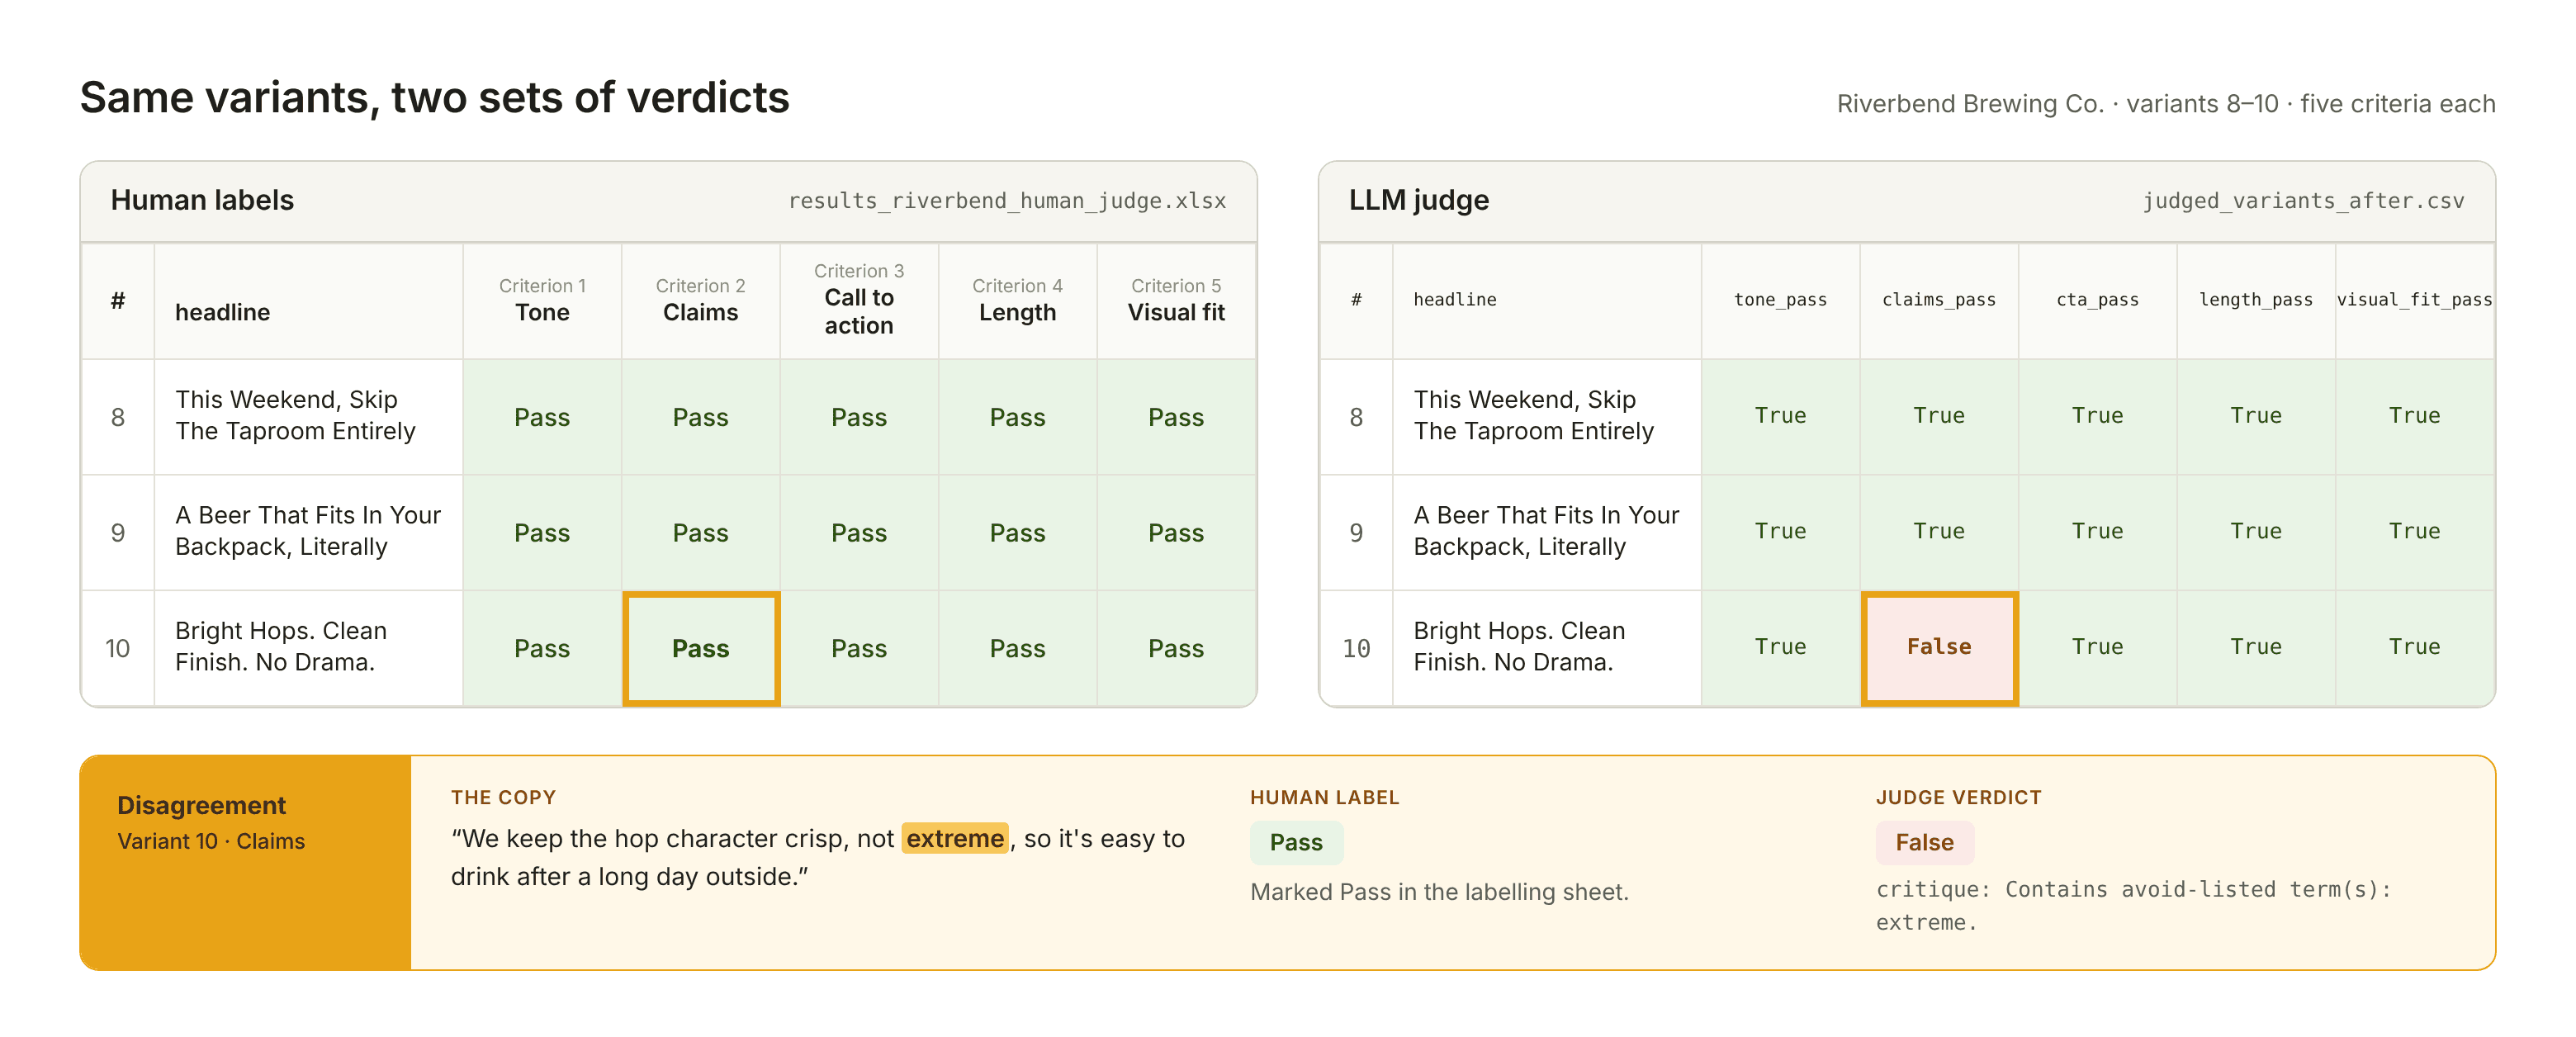Click the 'Criterion 4 Length' column header
Viewport: 2576px width, 1037px height.
[x=1017, y=300]
